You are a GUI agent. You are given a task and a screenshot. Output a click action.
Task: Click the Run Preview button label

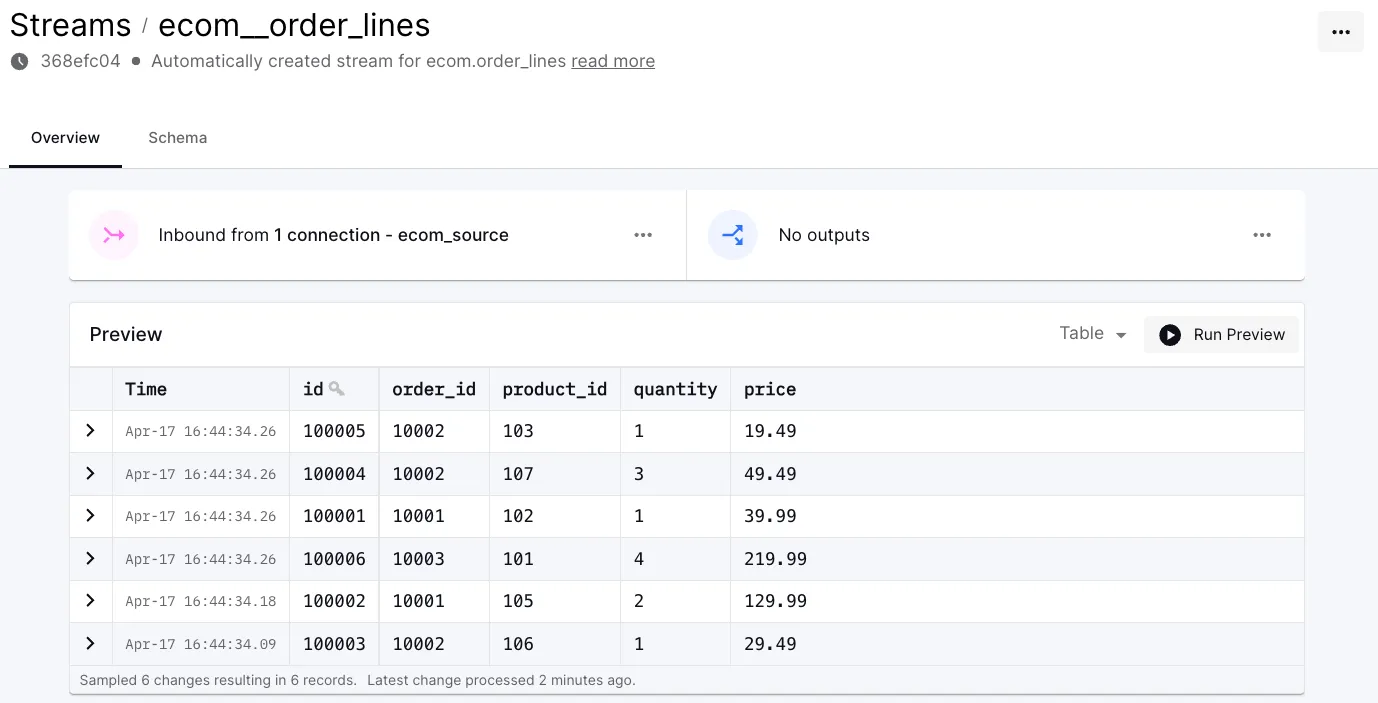[1239, 335]
